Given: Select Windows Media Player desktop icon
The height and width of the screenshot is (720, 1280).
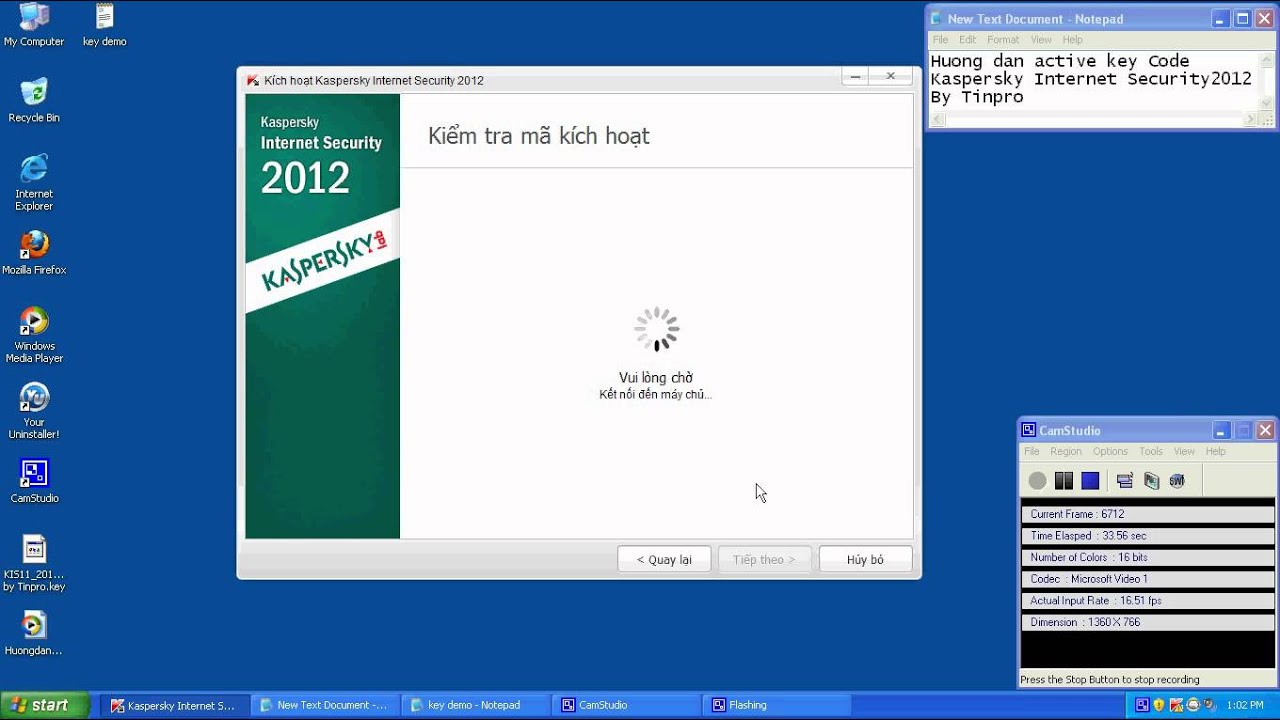Looking at the screenshot, I should coord(34,335).
